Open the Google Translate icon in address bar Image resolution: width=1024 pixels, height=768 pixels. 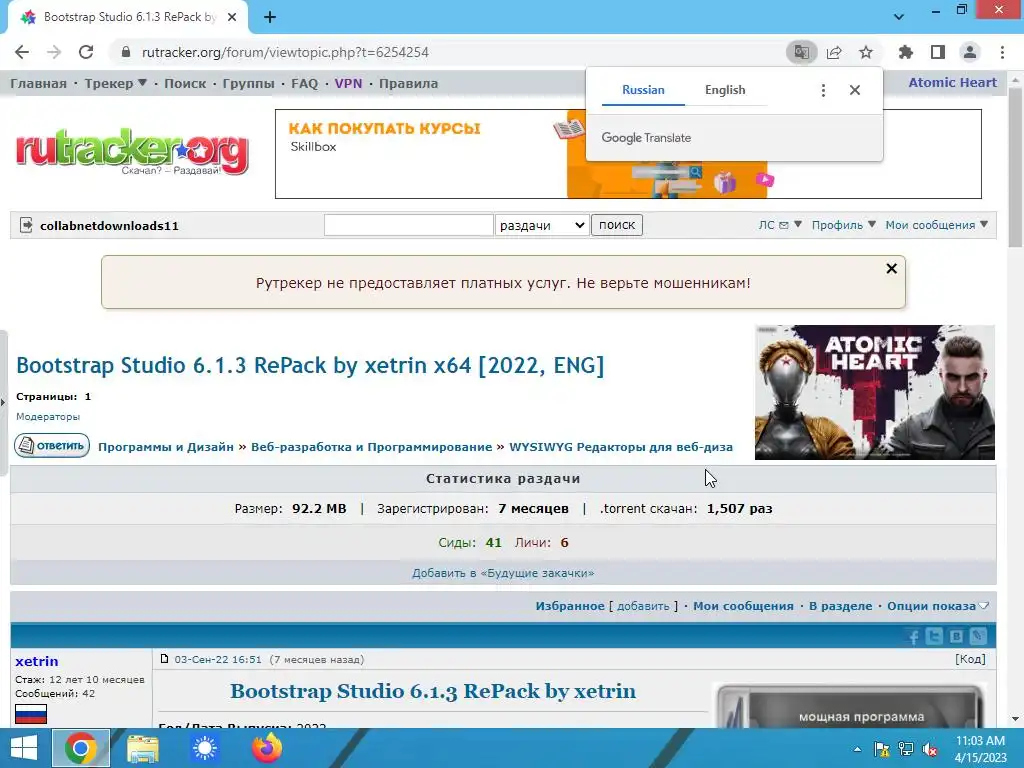[x=801, y=52]
